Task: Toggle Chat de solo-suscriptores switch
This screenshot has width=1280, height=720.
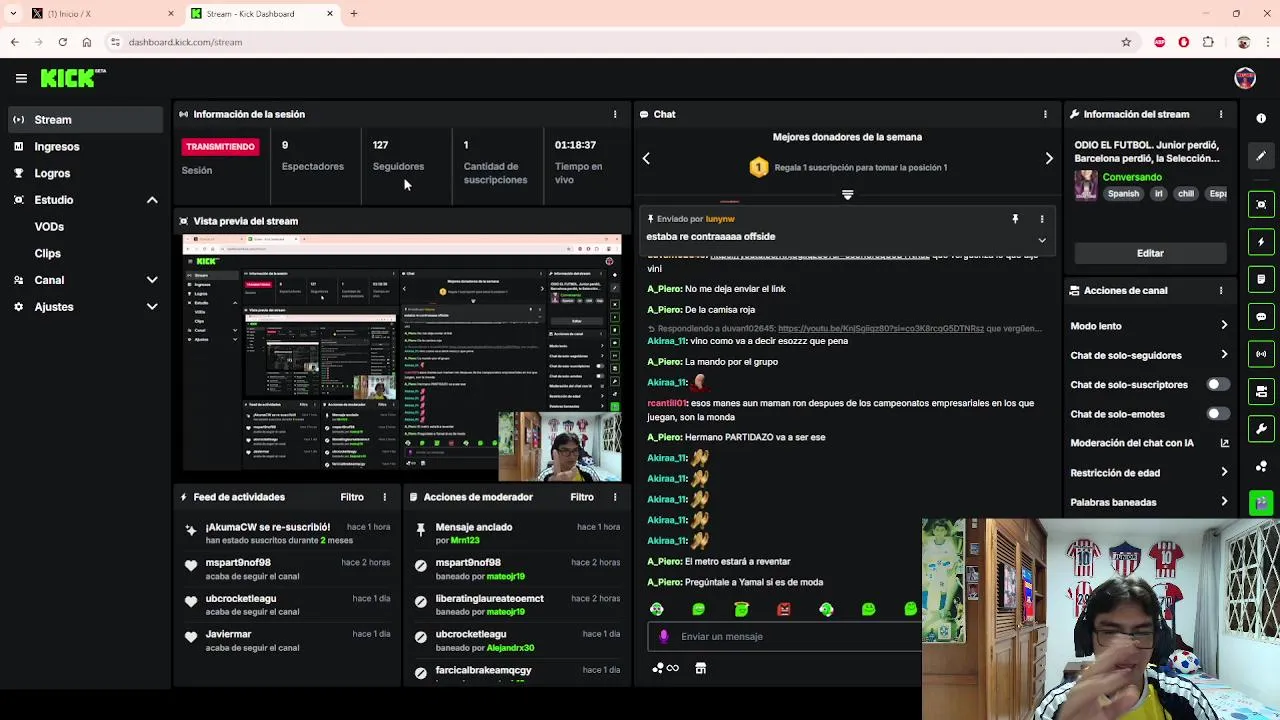Action: (x=1216, y=384)
